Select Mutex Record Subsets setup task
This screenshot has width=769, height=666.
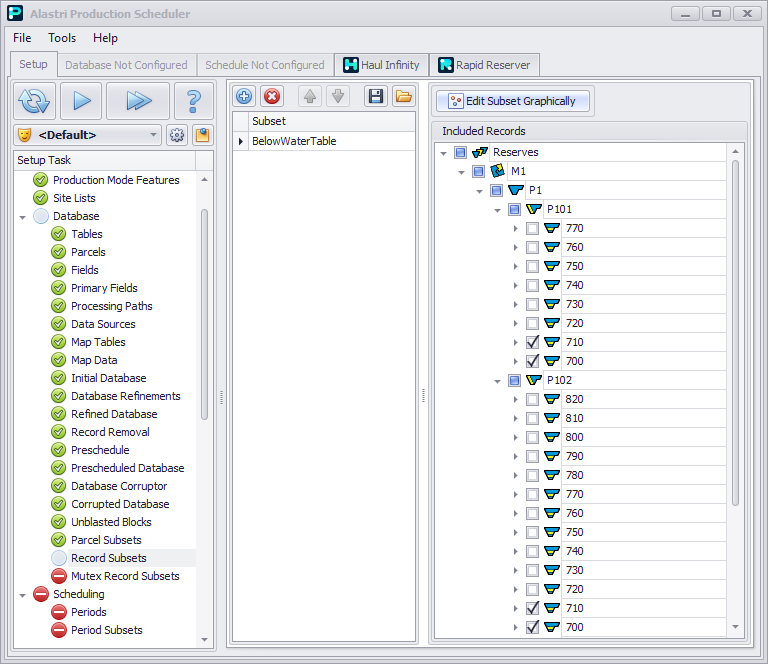125,577
